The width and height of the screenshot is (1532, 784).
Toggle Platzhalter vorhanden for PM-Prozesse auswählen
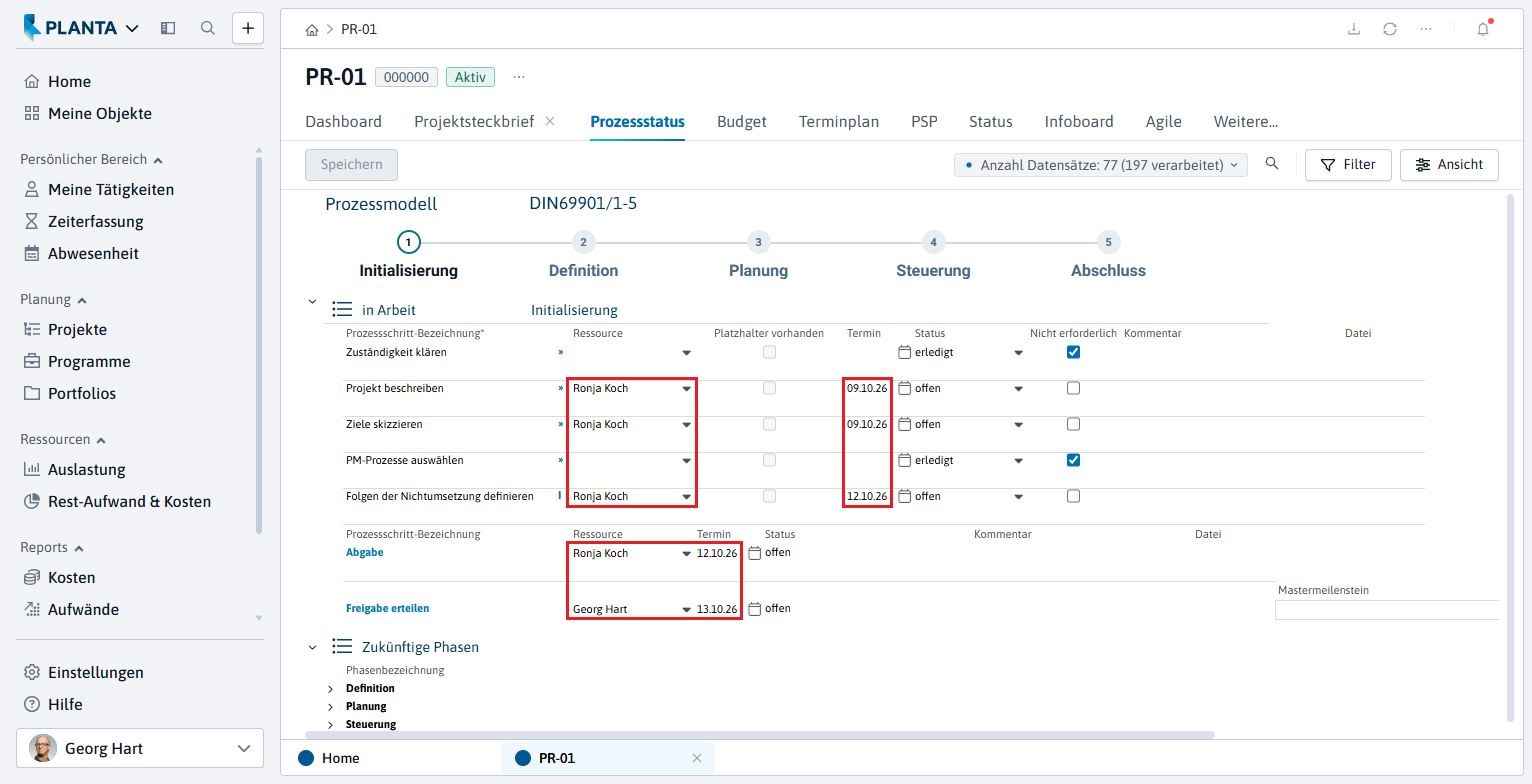point(769,460)
